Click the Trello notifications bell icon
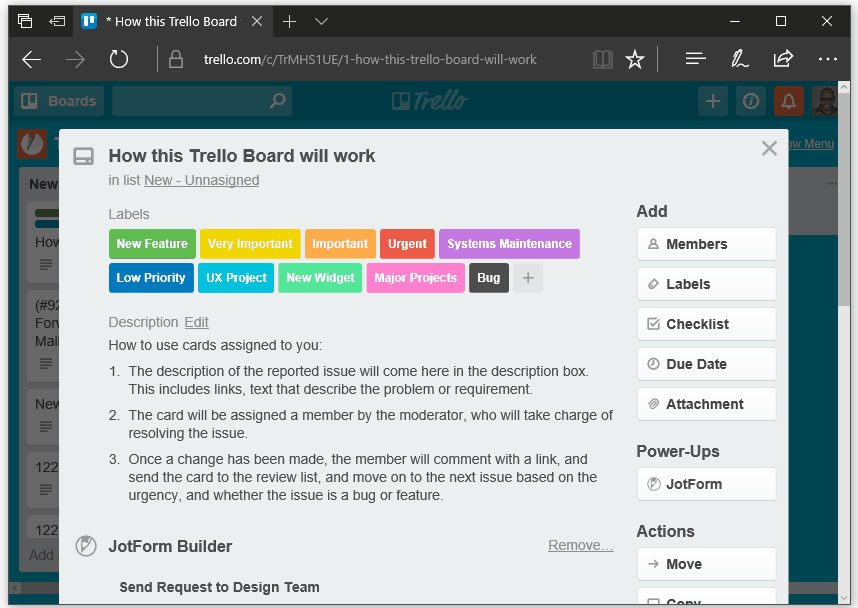The width and height of the screenshot is (858, 608). 789,101
